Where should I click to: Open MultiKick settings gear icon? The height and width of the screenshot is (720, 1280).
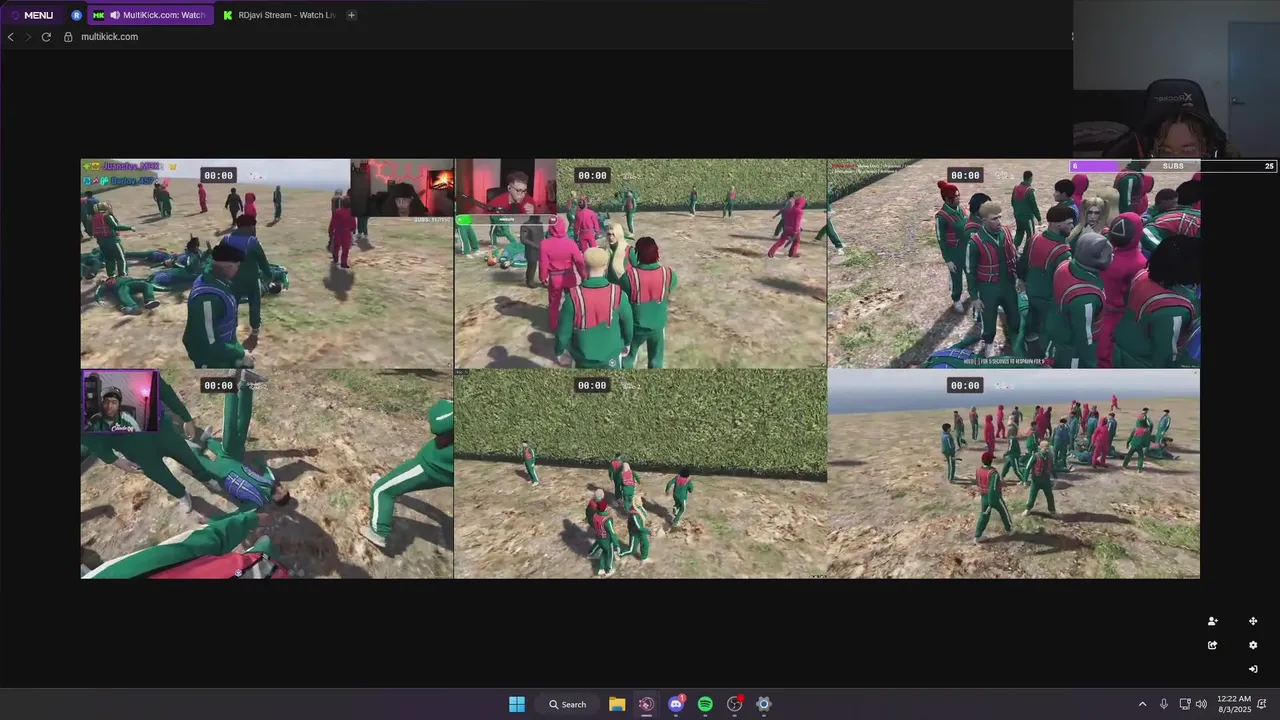tap(1253, 645)
